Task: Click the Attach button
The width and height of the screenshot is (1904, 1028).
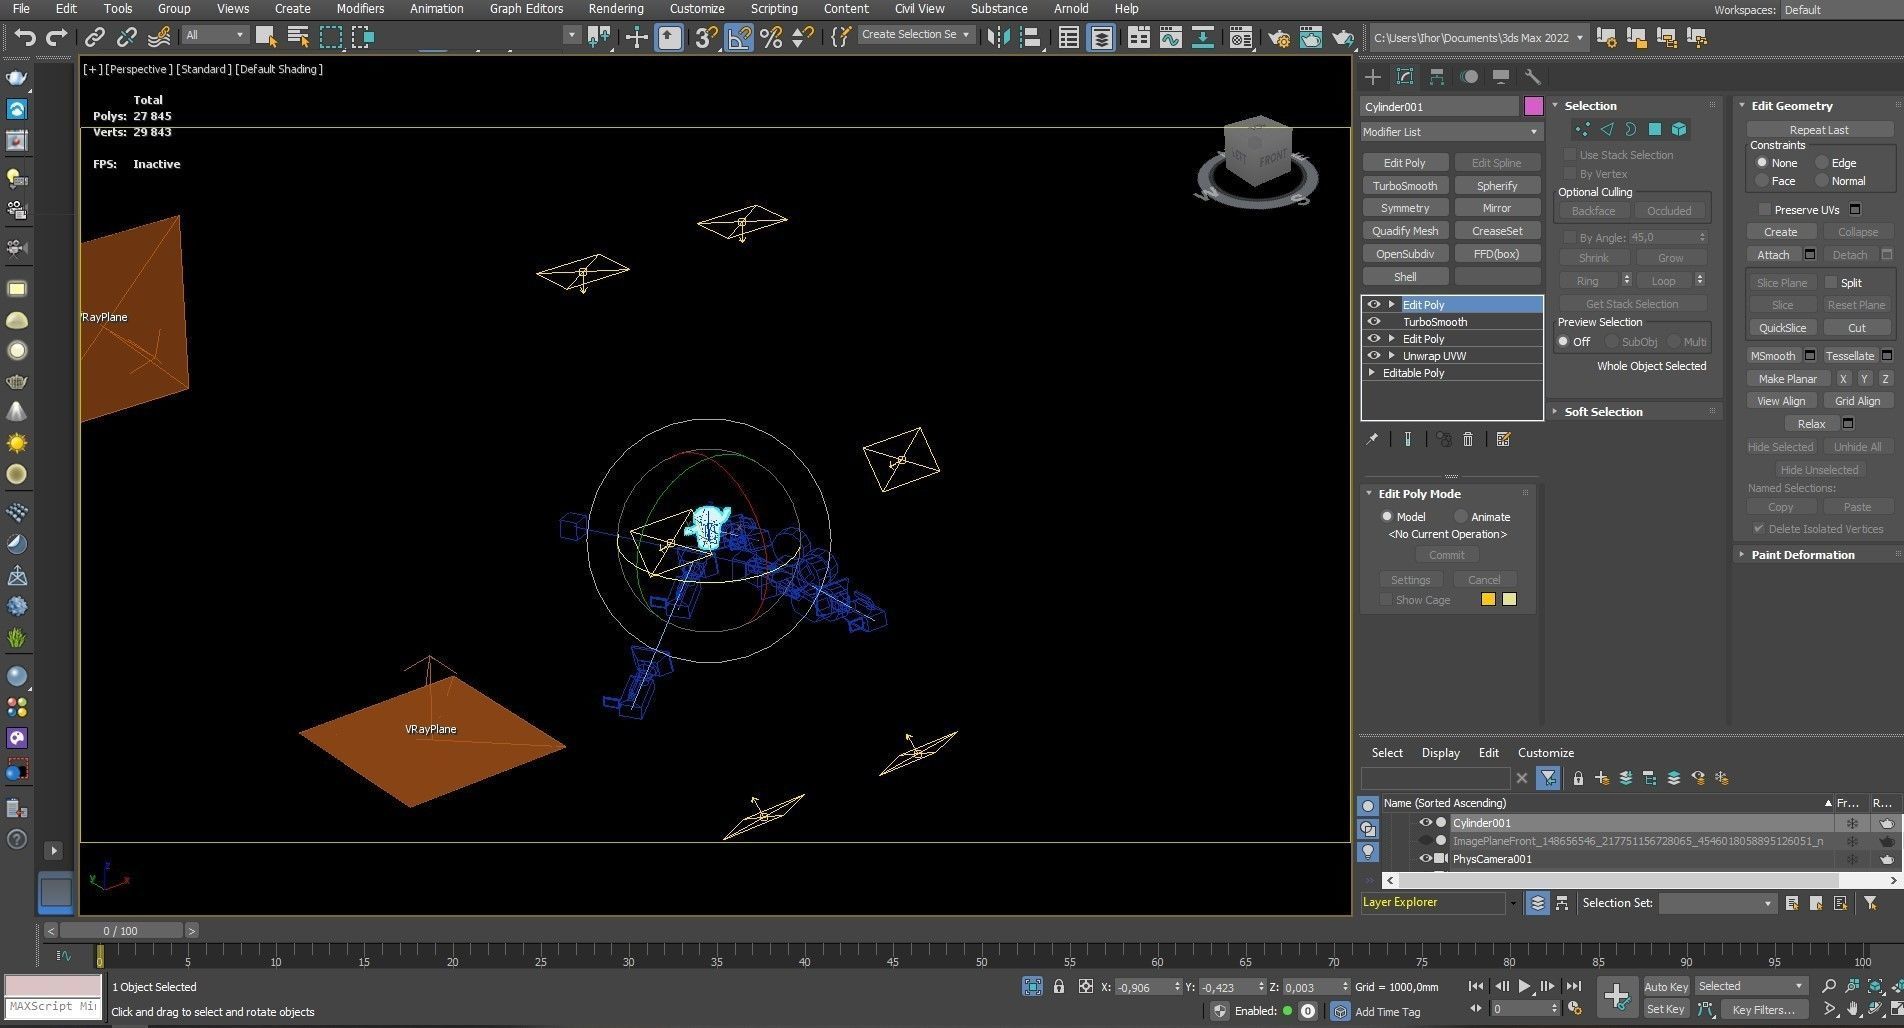Action: (x=1773, y=255)
